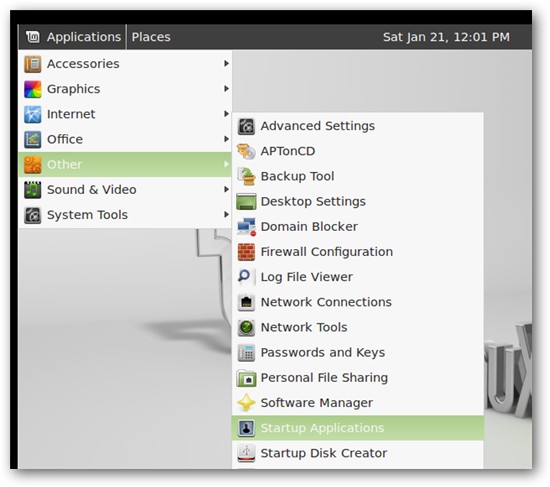Open Network Connections from the submenu
Image resolution: width=550 pixels, height=487 pixels.
pos(358,302)
